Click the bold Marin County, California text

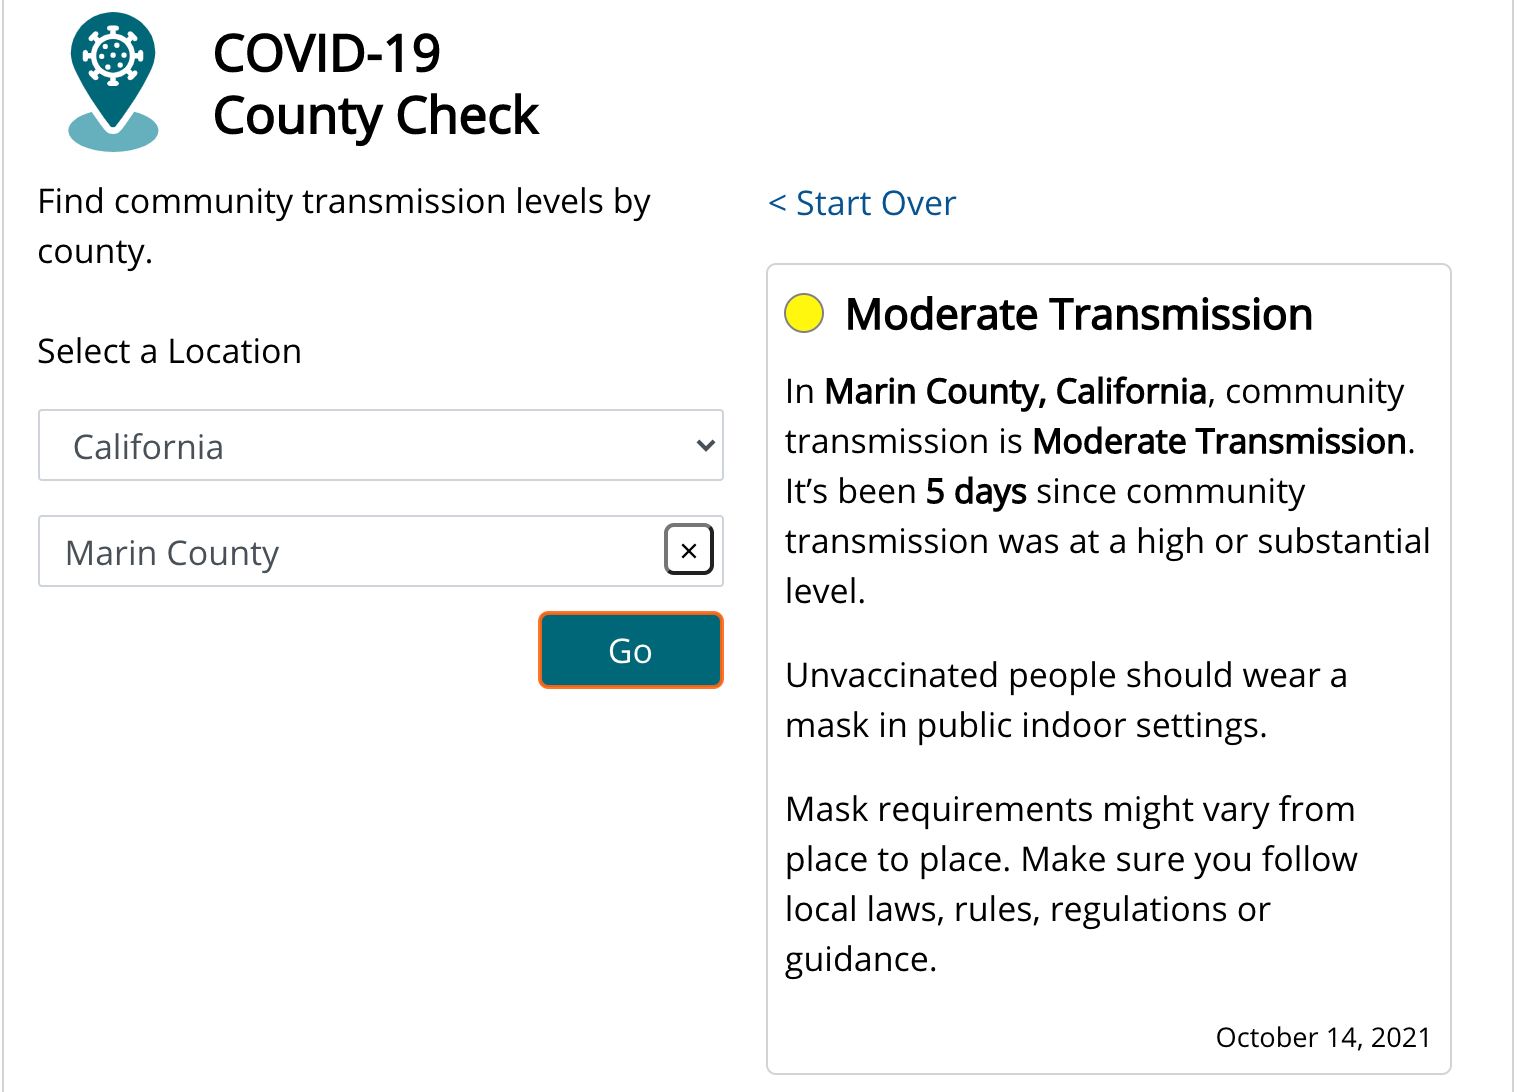click(x=1015, y=391)
